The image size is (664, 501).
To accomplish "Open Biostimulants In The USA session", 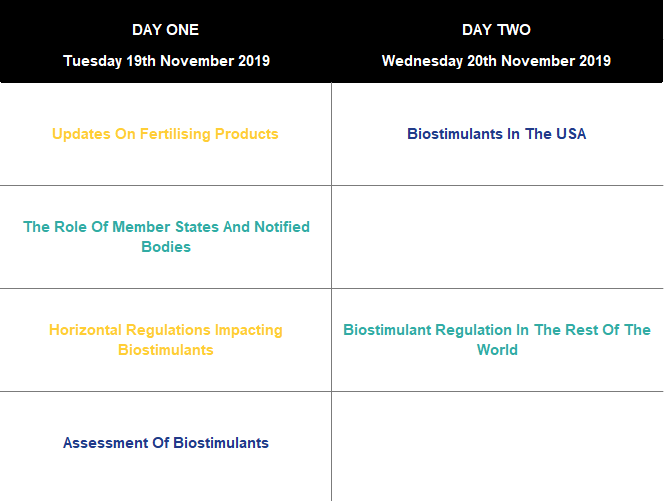I will (496, 134).
